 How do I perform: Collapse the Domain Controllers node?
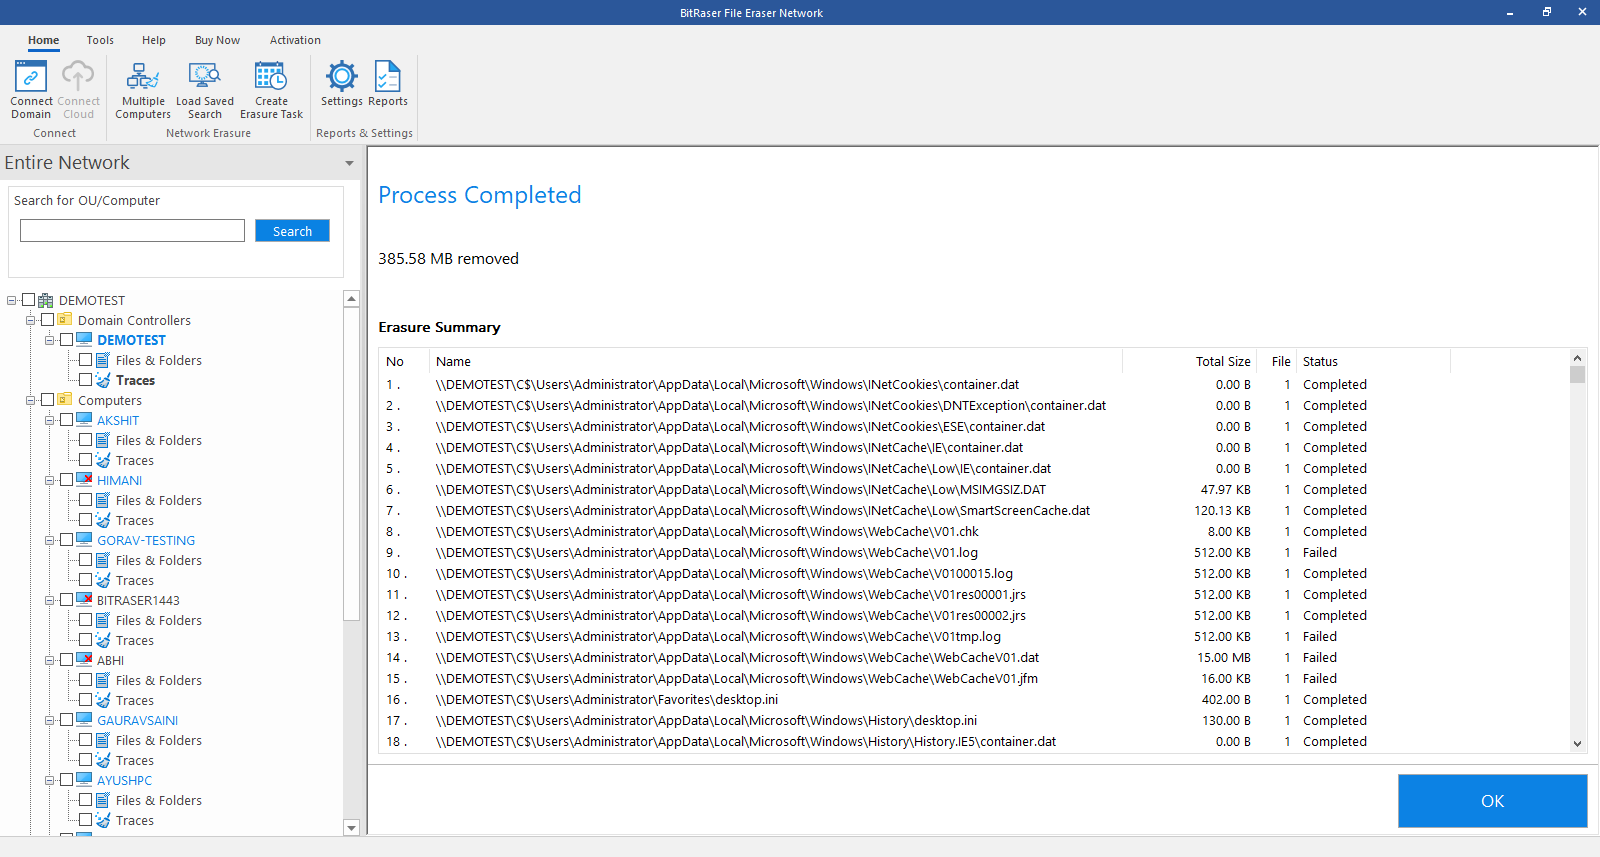31,320
